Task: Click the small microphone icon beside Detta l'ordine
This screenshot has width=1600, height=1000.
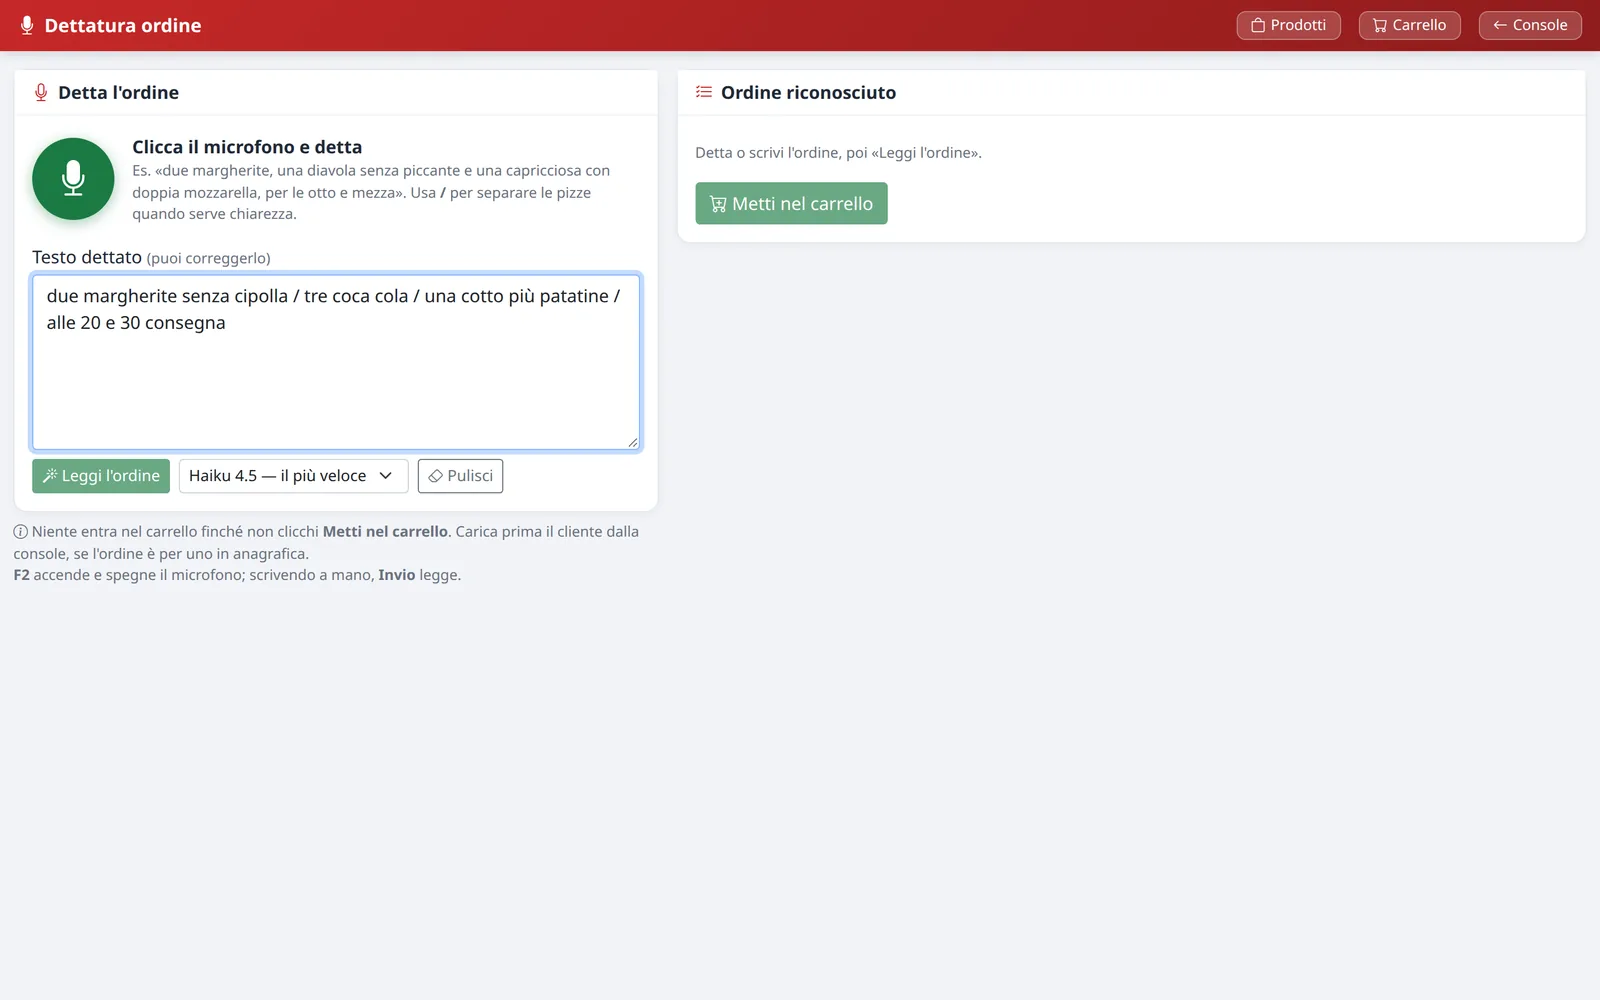Action: [41, 92]
